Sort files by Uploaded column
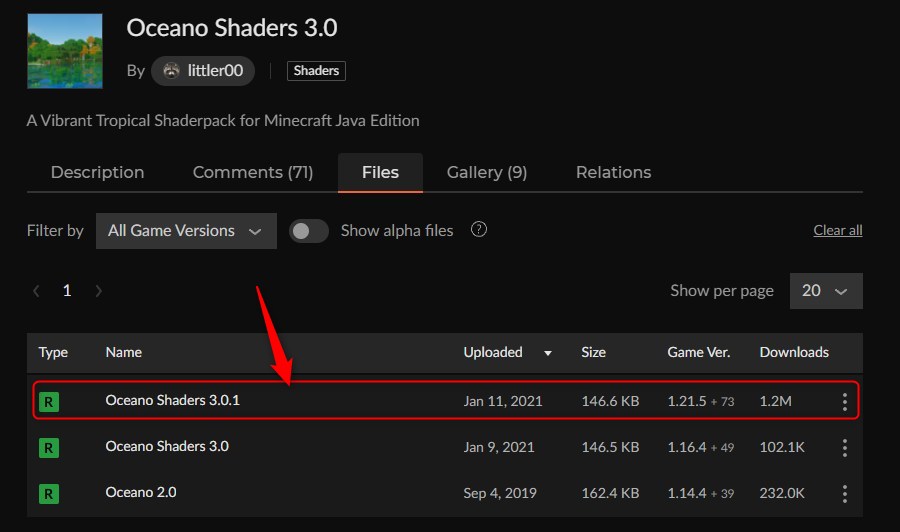900x532 pixels. point(493,352)
